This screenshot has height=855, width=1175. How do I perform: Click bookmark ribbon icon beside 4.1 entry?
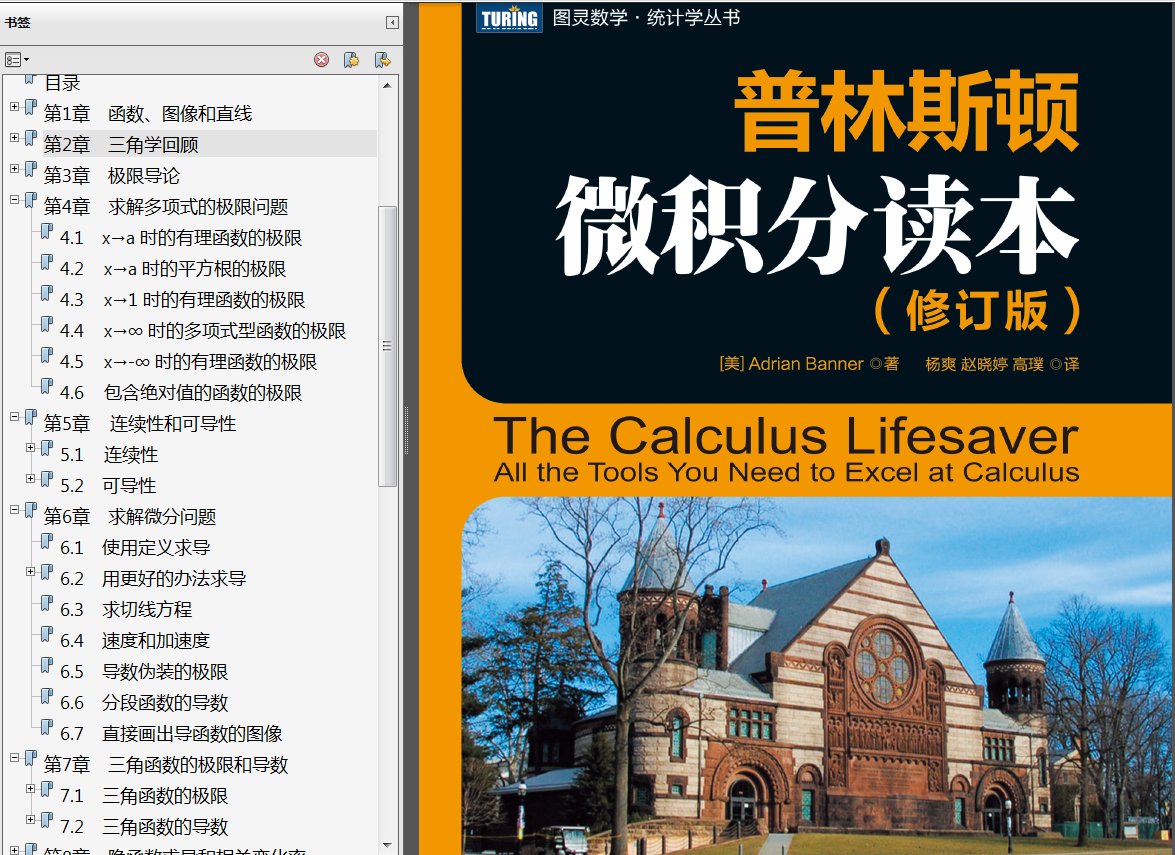[x=46, y=232]
